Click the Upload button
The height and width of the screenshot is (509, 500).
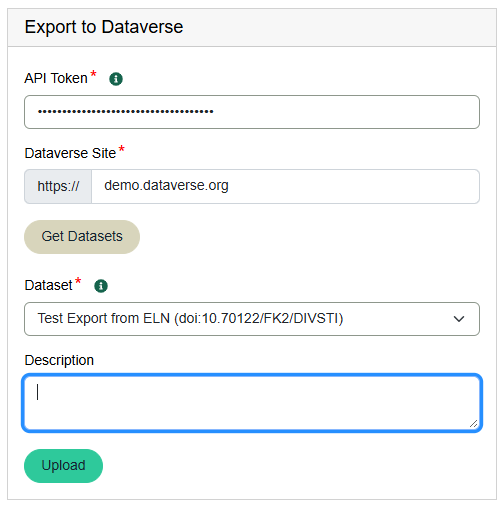coord(63,466)
